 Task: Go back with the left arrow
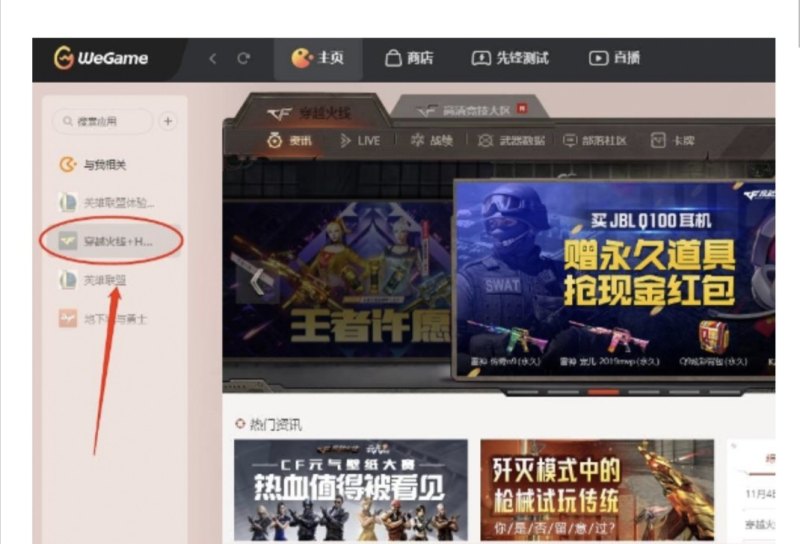pos(213,59)
